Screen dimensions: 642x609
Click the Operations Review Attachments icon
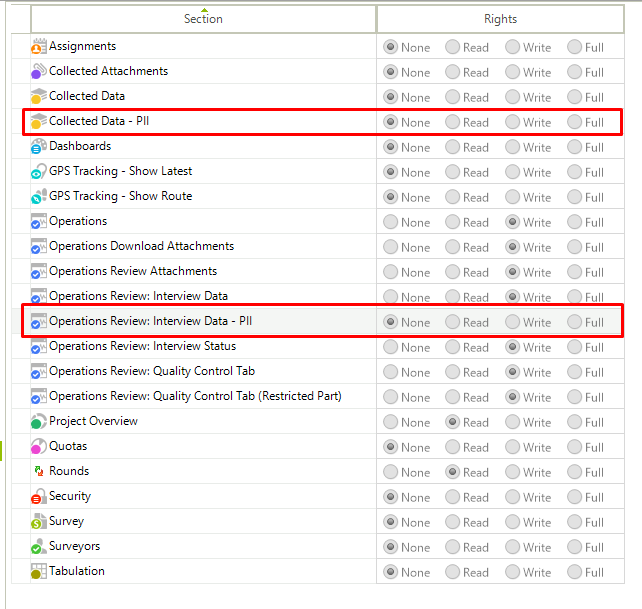coord(38,271)
